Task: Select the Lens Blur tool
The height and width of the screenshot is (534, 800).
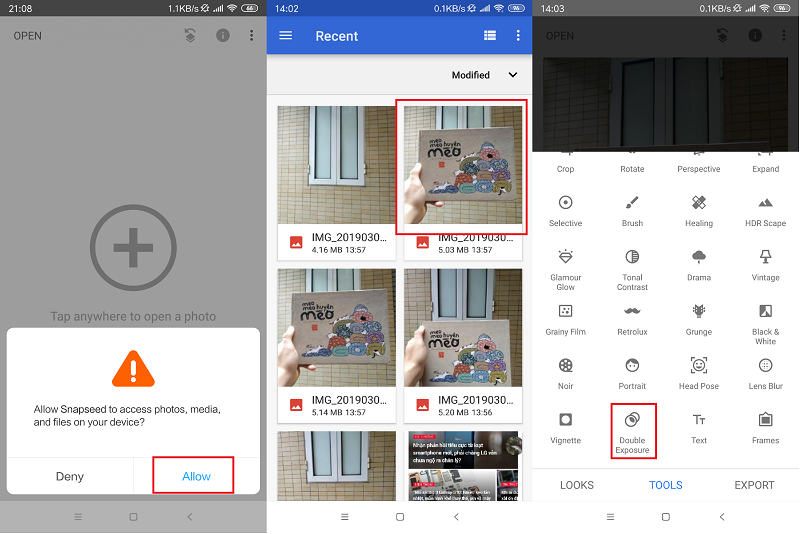Action: 765,374
